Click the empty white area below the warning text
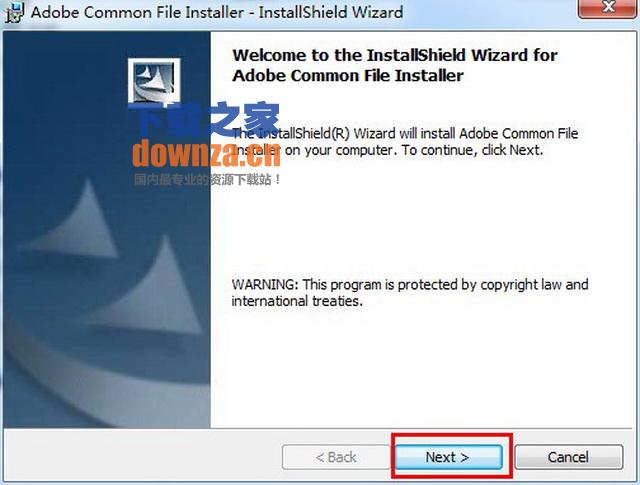Screen dimensions: 640x485 (x=420, y=367)
